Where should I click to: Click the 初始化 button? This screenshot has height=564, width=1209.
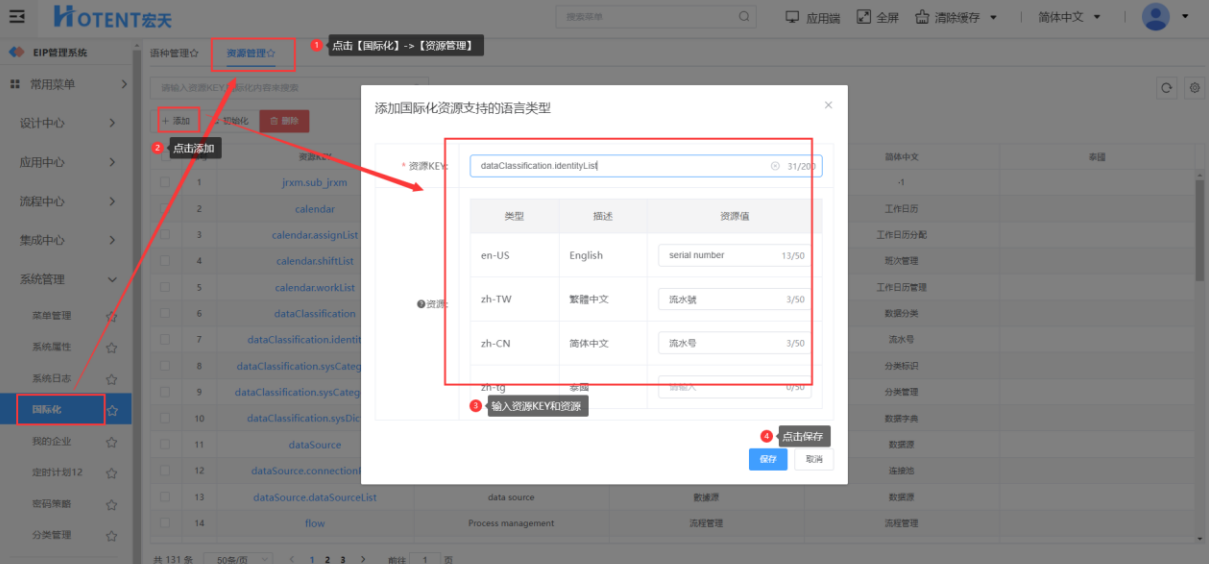click(229, 121)
